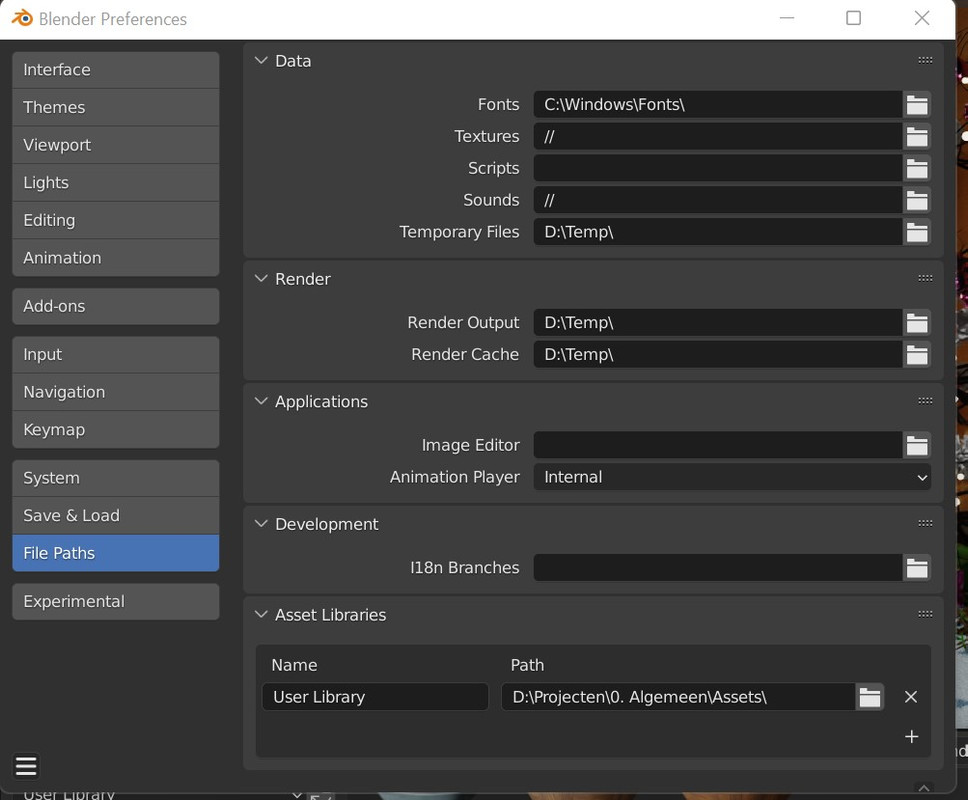Click the Render panel drag grip
Screen dimensions: 968x800
click(x=925, y=278)
